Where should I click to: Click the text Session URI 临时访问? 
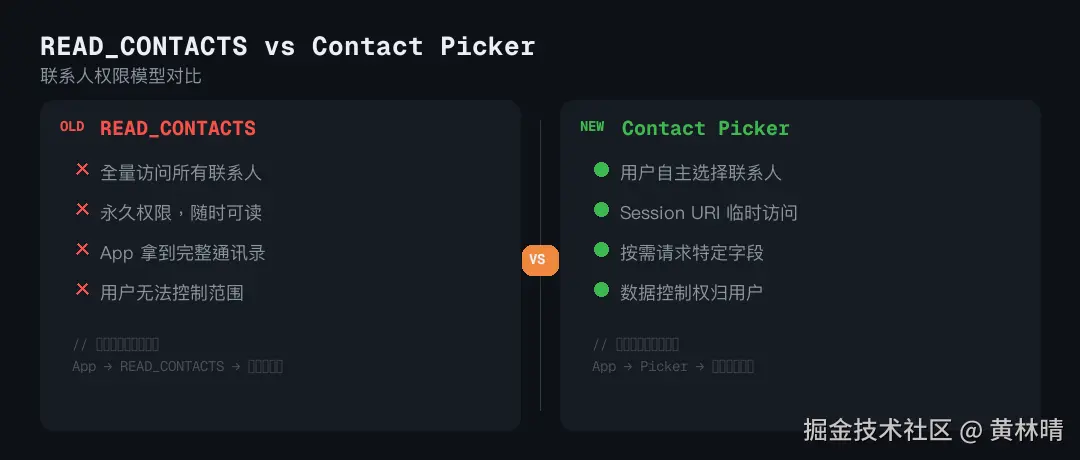pyautogui.click(x=708, y=212)
